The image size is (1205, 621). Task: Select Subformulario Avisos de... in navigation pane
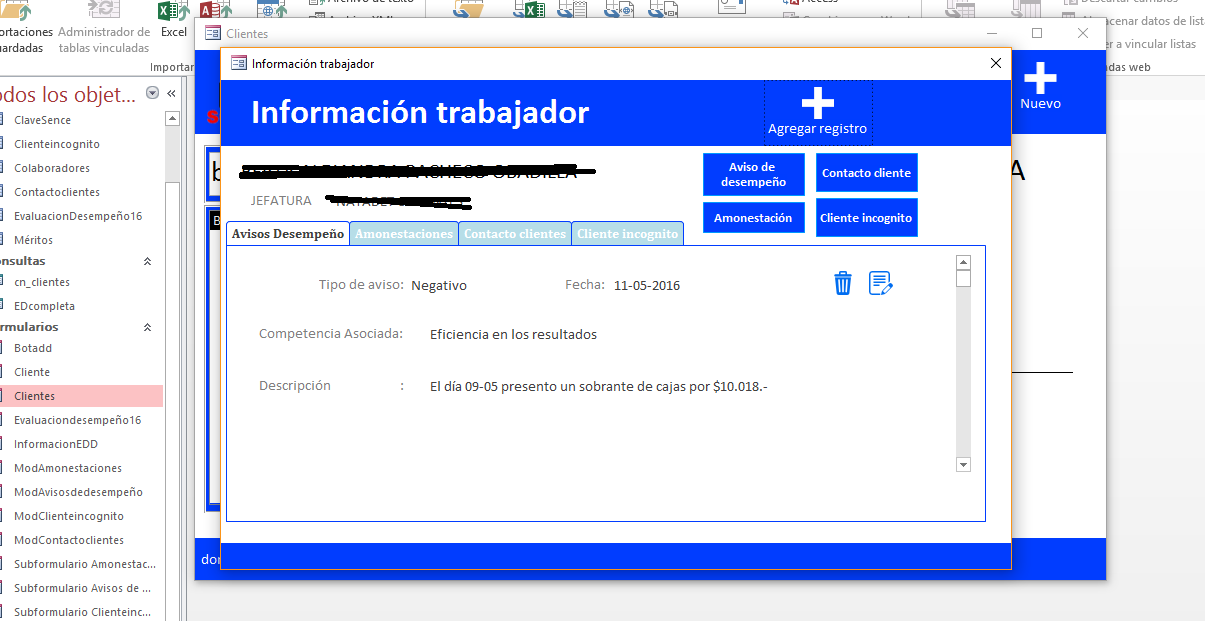83,588
